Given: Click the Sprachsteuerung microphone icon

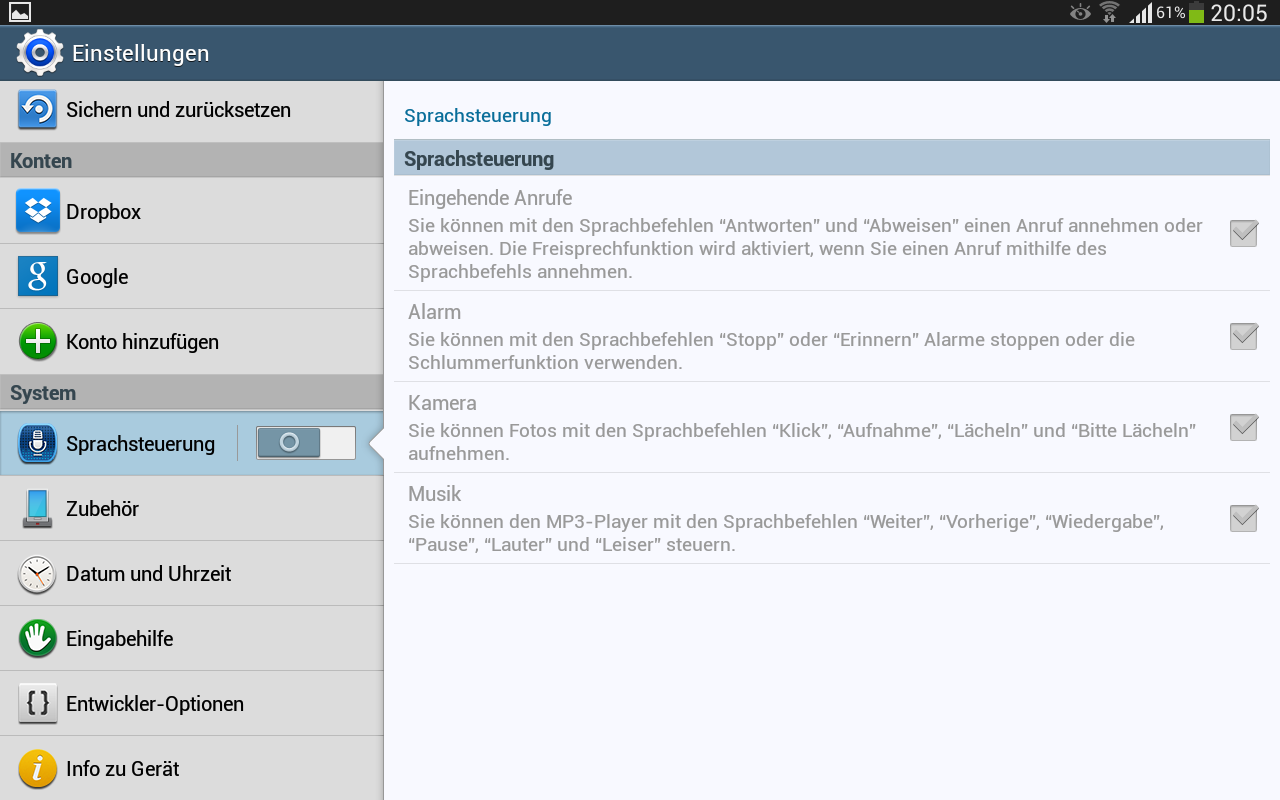Looking at the screenshot, I should (37, 444).
